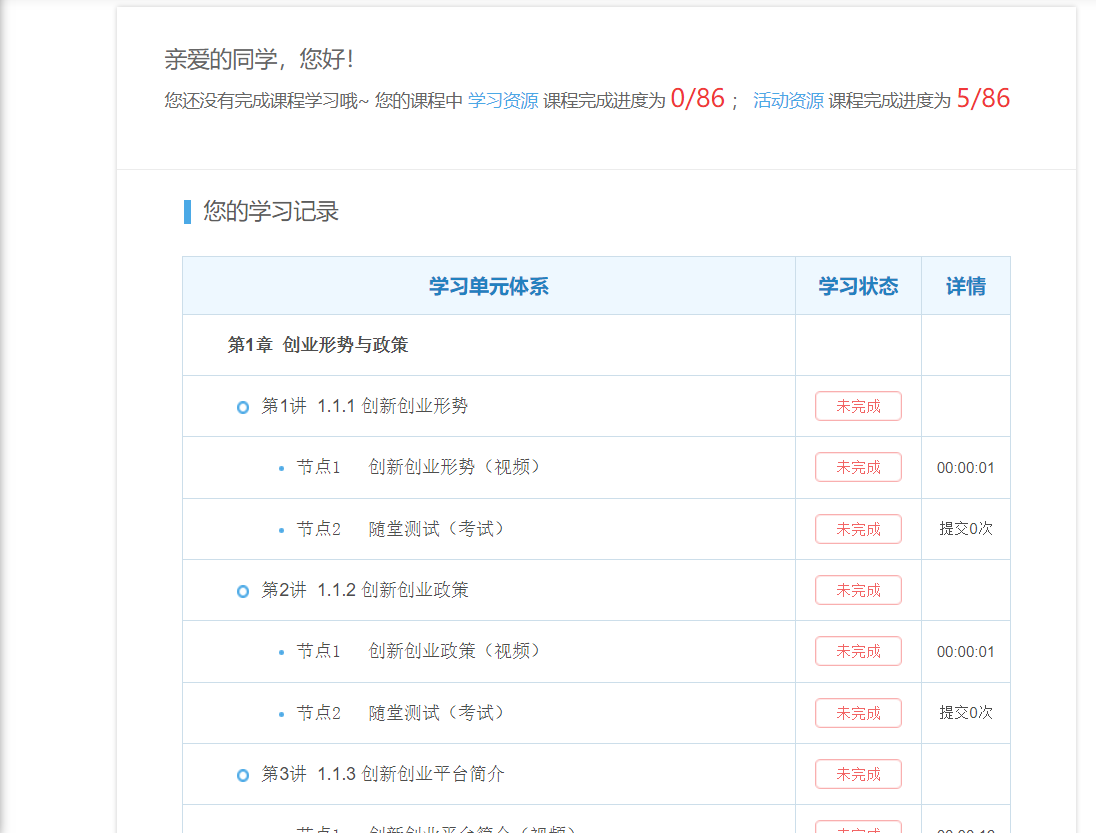Click the 未完成 status of 第1讲 创新创业形势
Screen dimensions: 1096x833
[x=857, y=405]
